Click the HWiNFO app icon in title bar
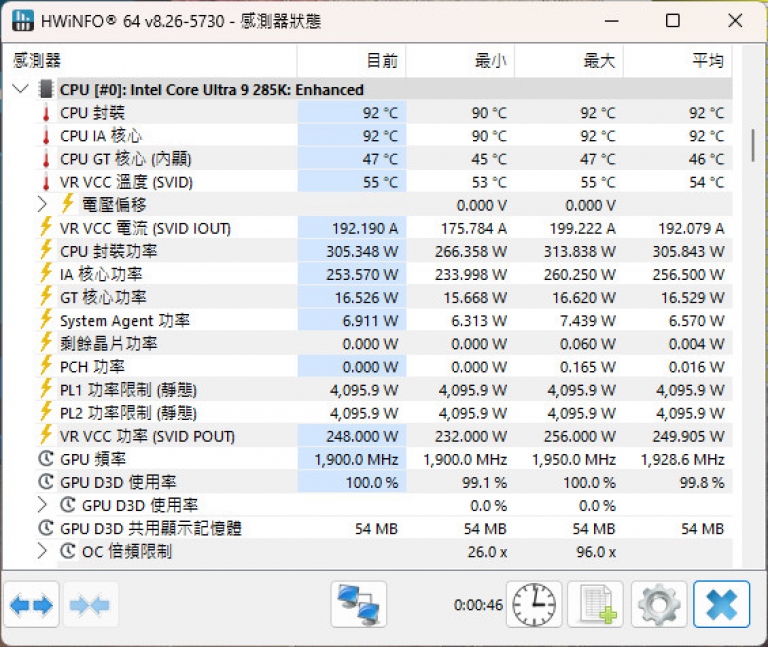 [23, 21]
